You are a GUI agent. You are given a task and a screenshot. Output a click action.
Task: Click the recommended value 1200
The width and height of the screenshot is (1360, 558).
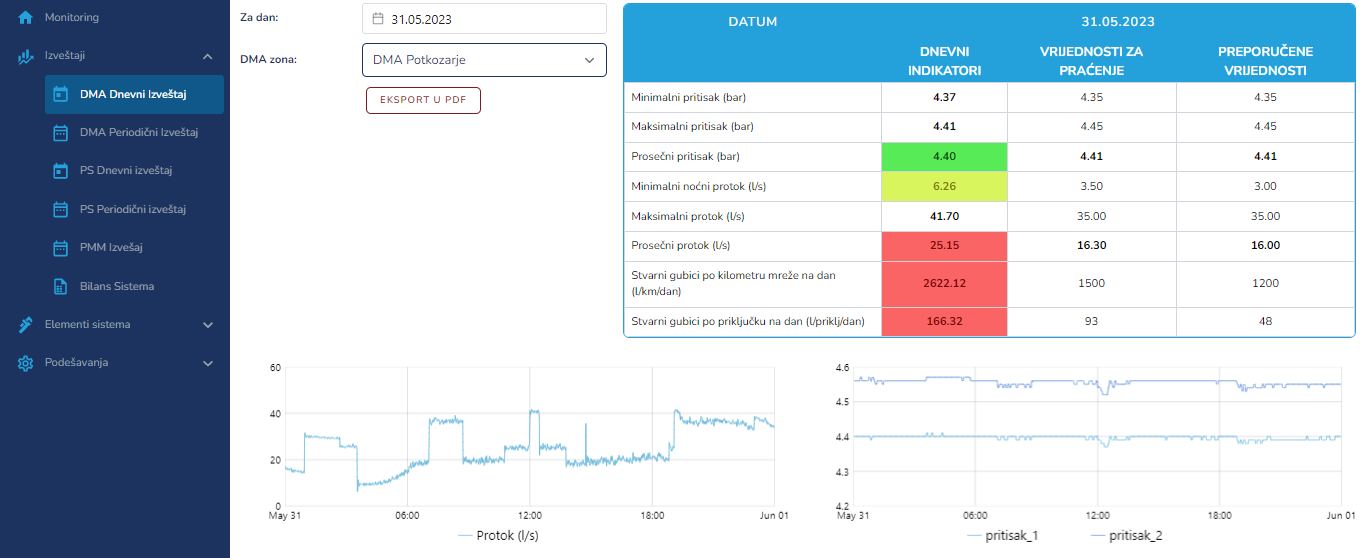point(1265,284)
